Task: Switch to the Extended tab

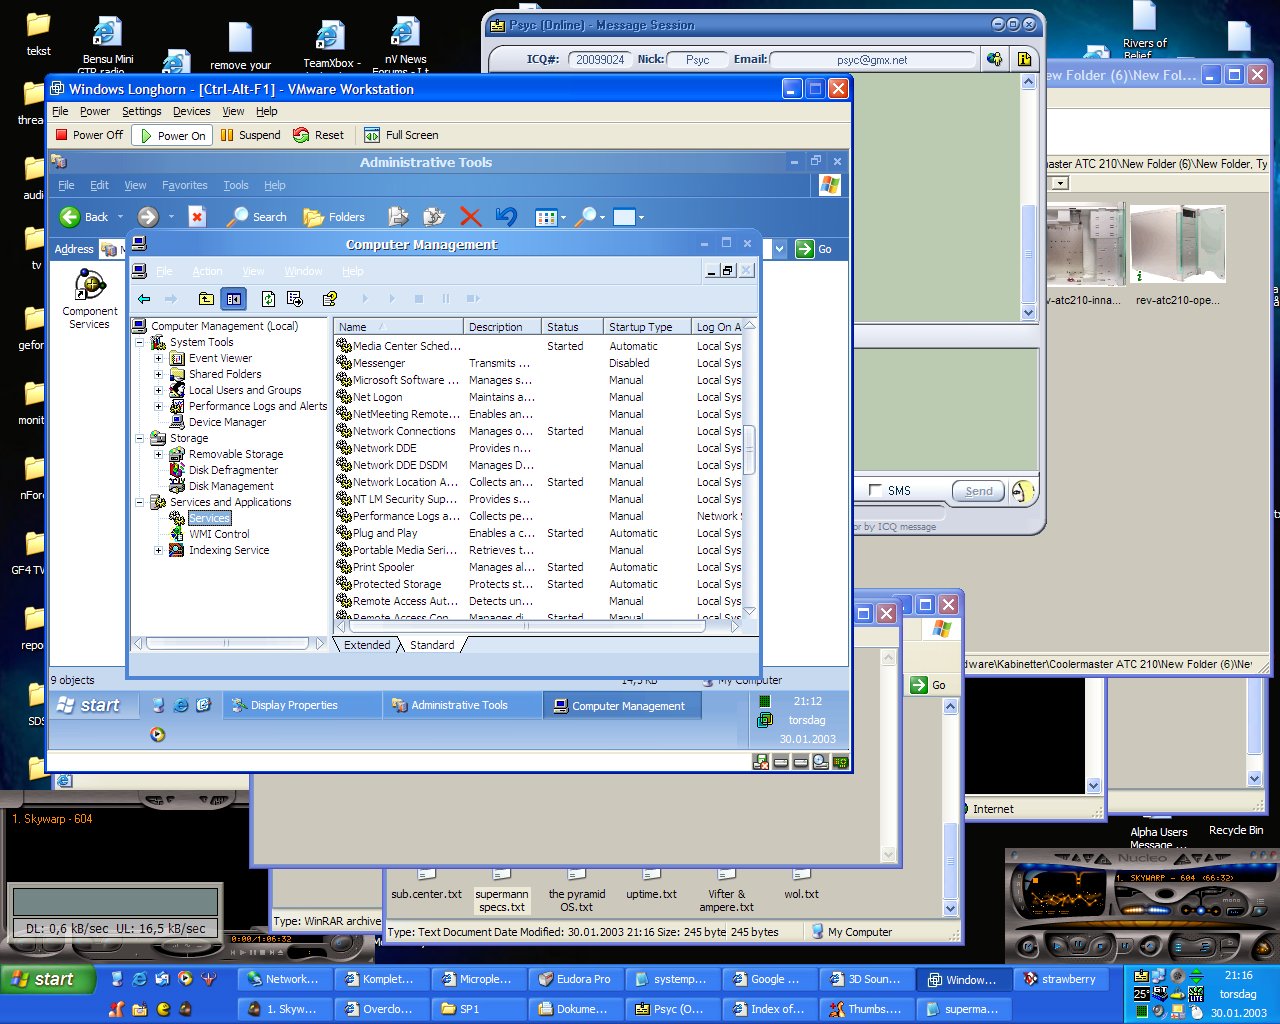Action: point(367,645)
